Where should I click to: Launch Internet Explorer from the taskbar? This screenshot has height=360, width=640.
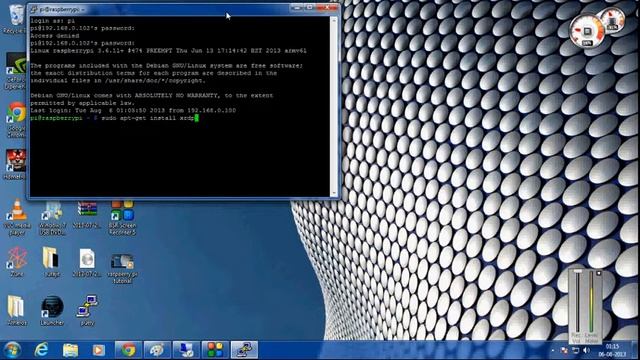pos(41,350)
